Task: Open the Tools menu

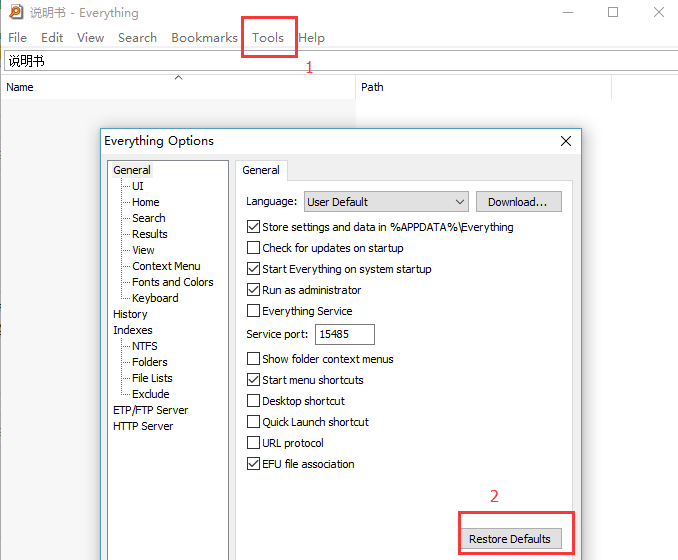Action: click(x=268, y=38)
